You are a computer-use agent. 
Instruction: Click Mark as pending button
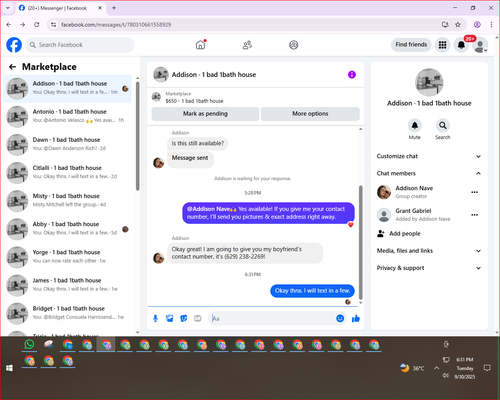tap(205, 114)
